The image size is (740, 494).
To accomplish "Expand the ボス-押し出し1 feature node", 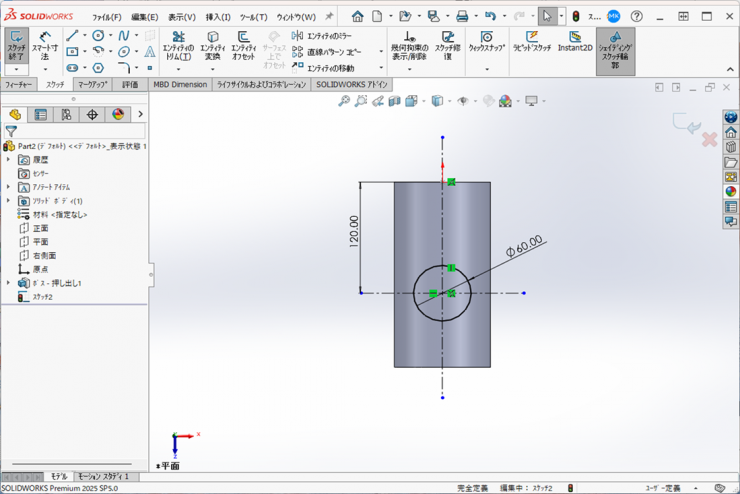I will tap(8, 283).
